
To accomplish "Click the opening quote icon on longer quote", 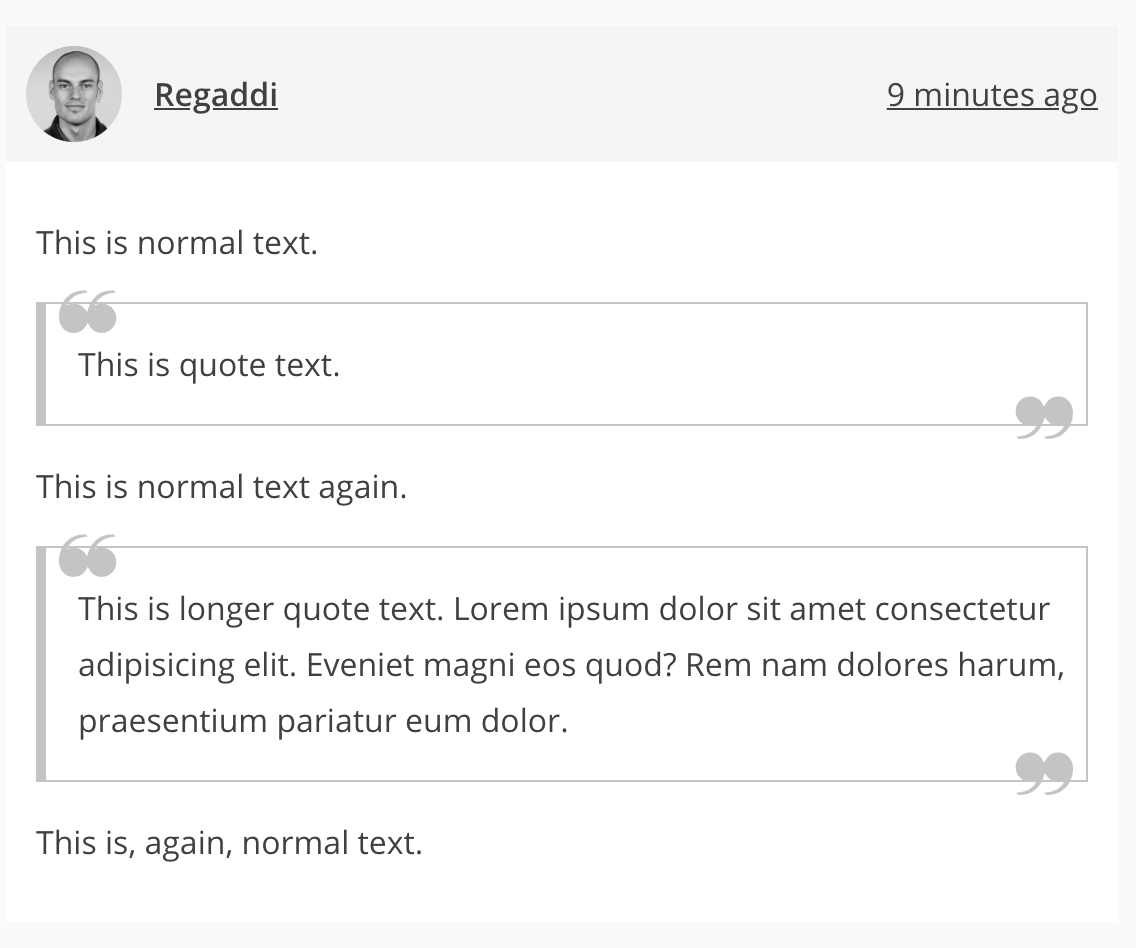I will (x=88, y=556).
